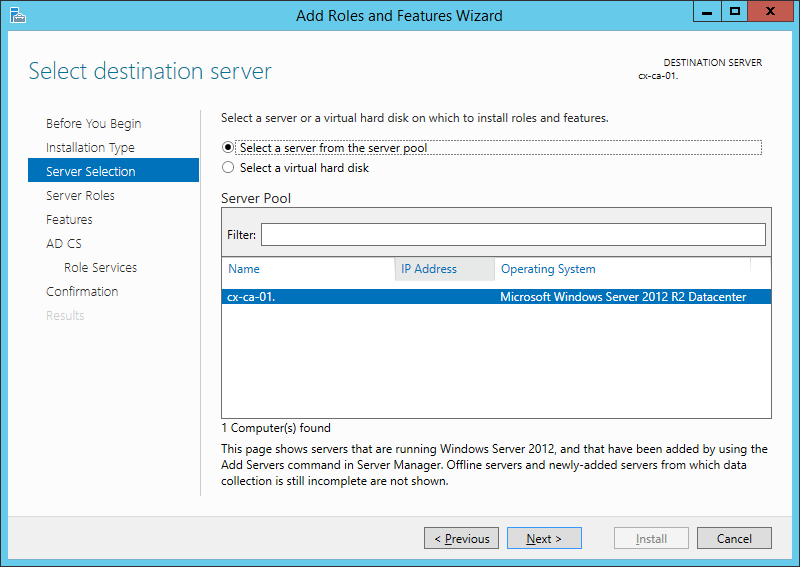
Task: Open the Installation Type step
Action: [x=90, y=148]
